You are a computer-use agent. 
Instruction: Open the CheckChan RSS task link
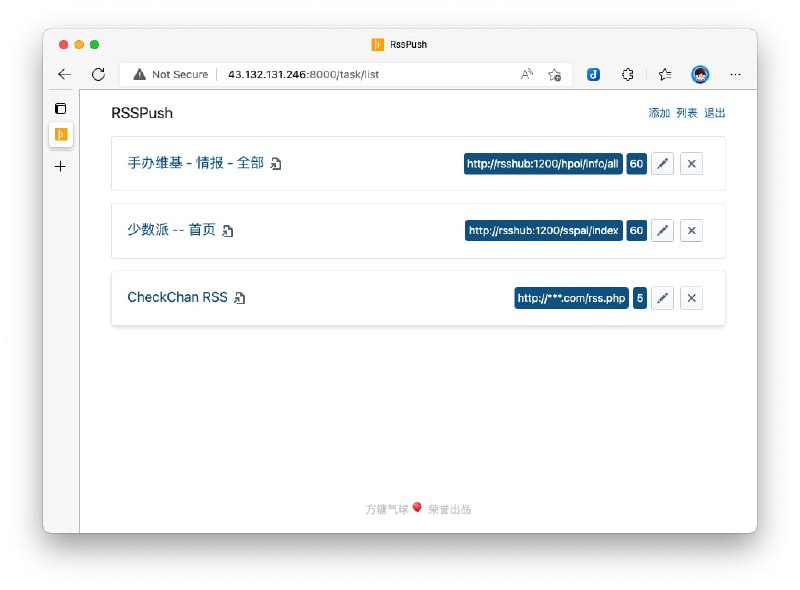(176, 297)
